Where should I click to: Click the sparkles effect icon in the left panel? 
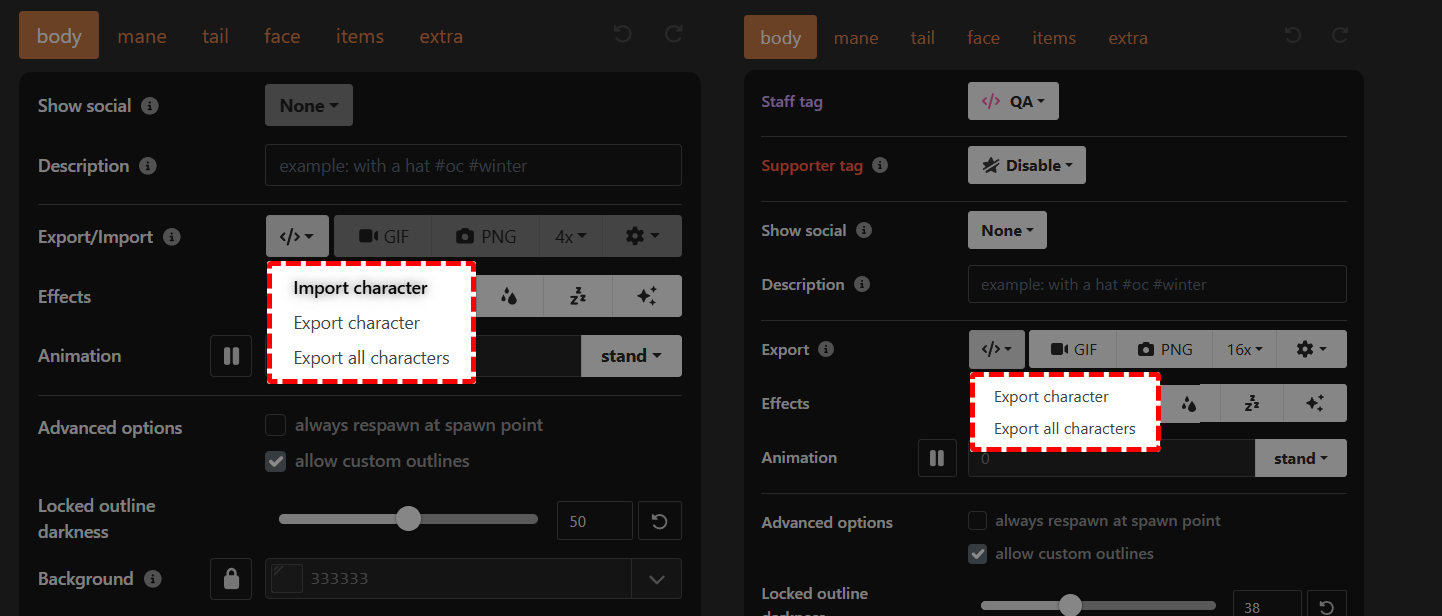coord(647,296)
